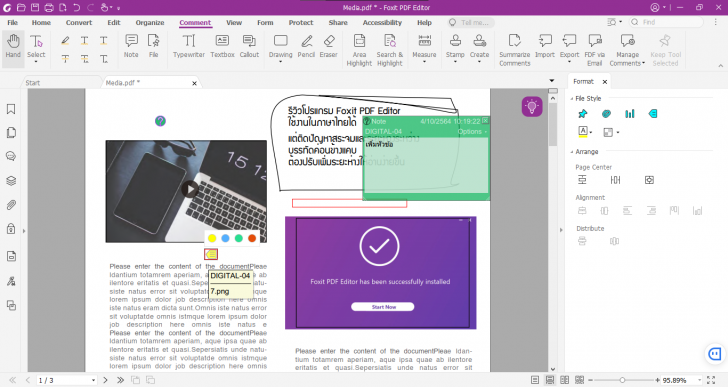Enable facing pages view mode
Image resolution: width=728 pixels, height=387 pixels.
[565, 380]
